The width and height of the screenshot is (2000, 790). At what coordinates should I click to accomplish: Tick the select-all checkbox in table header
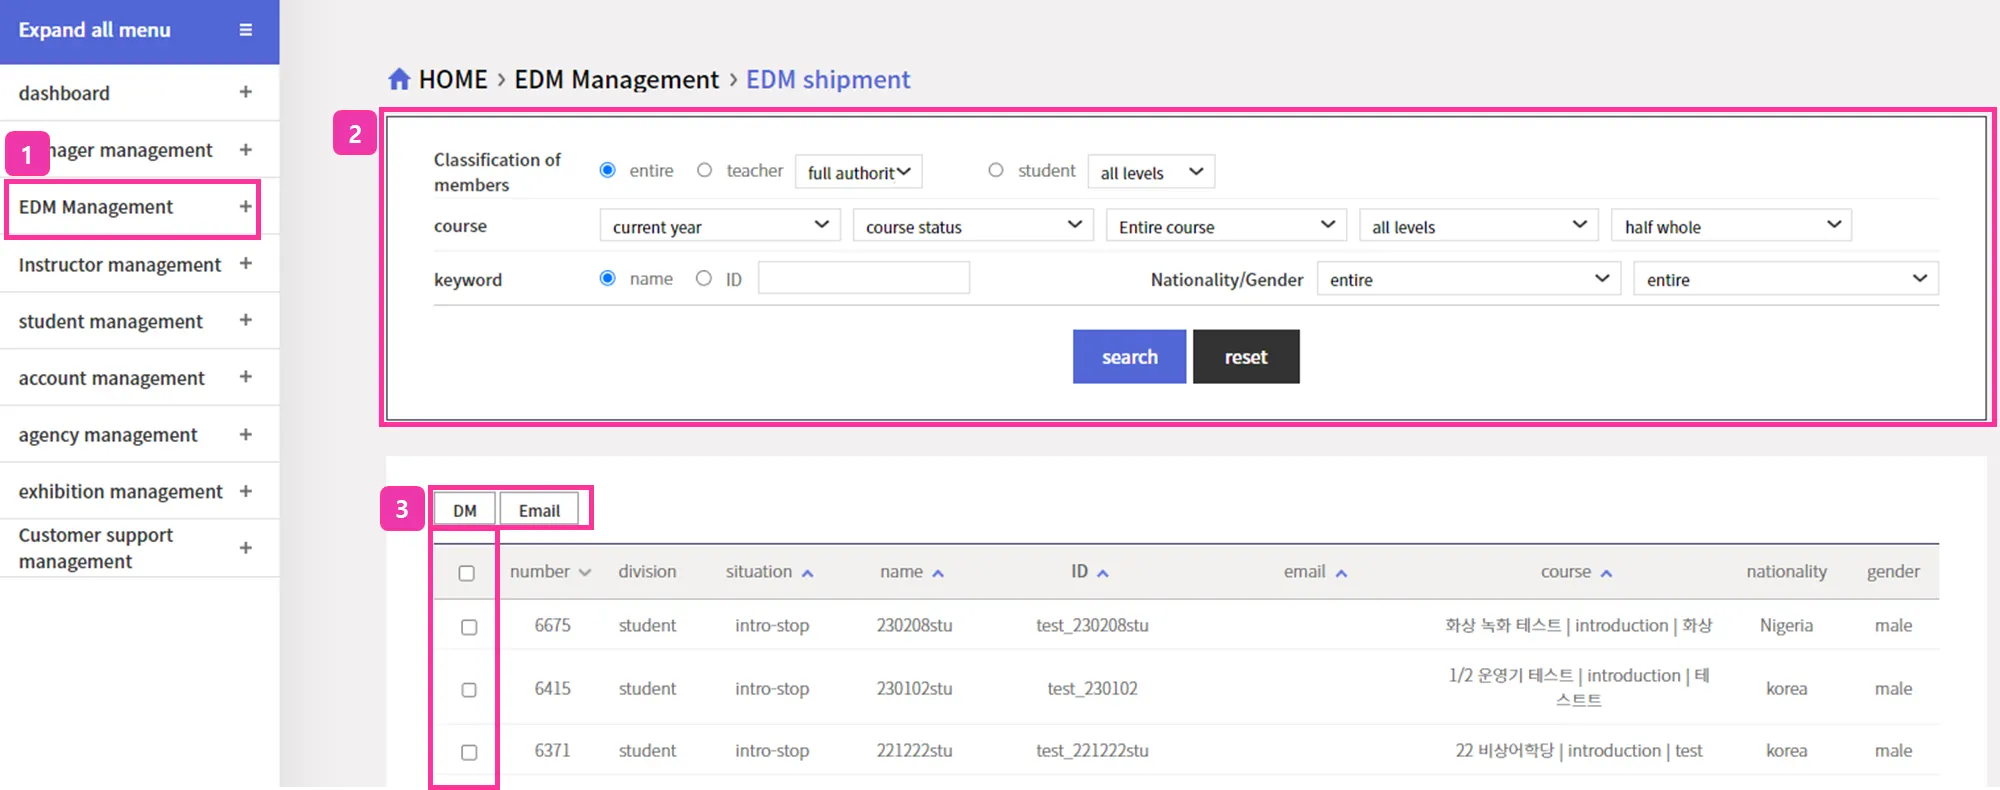click(x=466, y=573)
